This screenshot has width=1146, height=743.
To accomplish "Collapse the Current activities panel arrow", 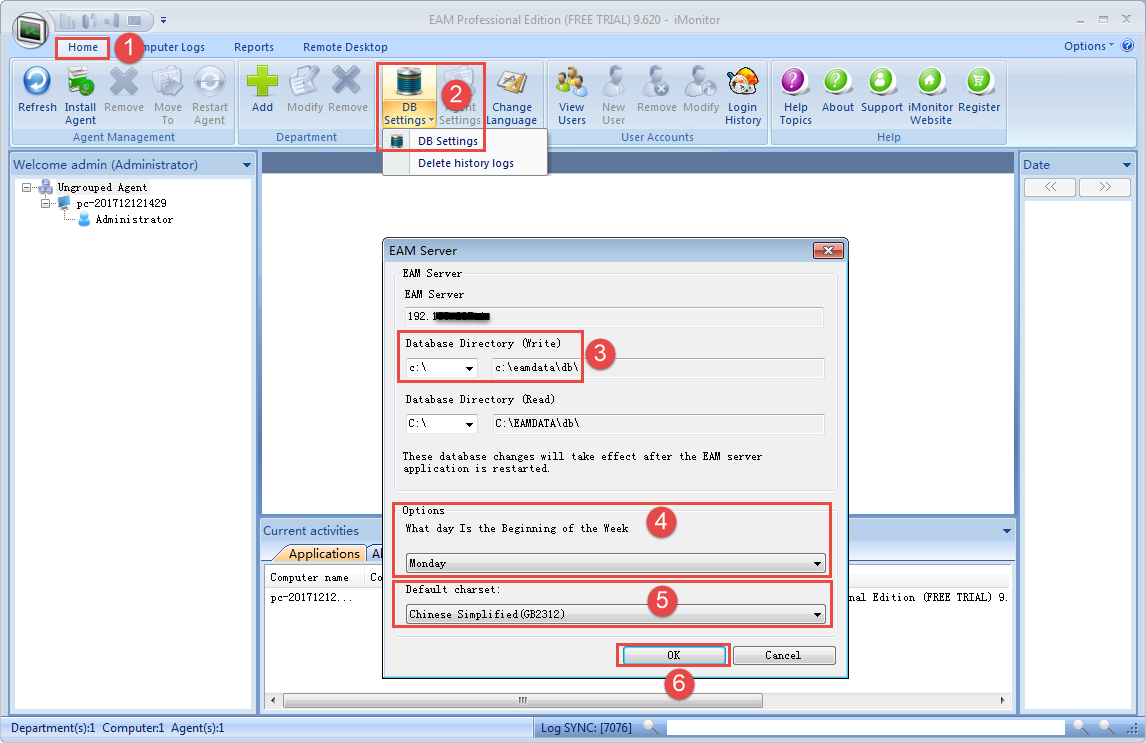I will [1006, 531].
